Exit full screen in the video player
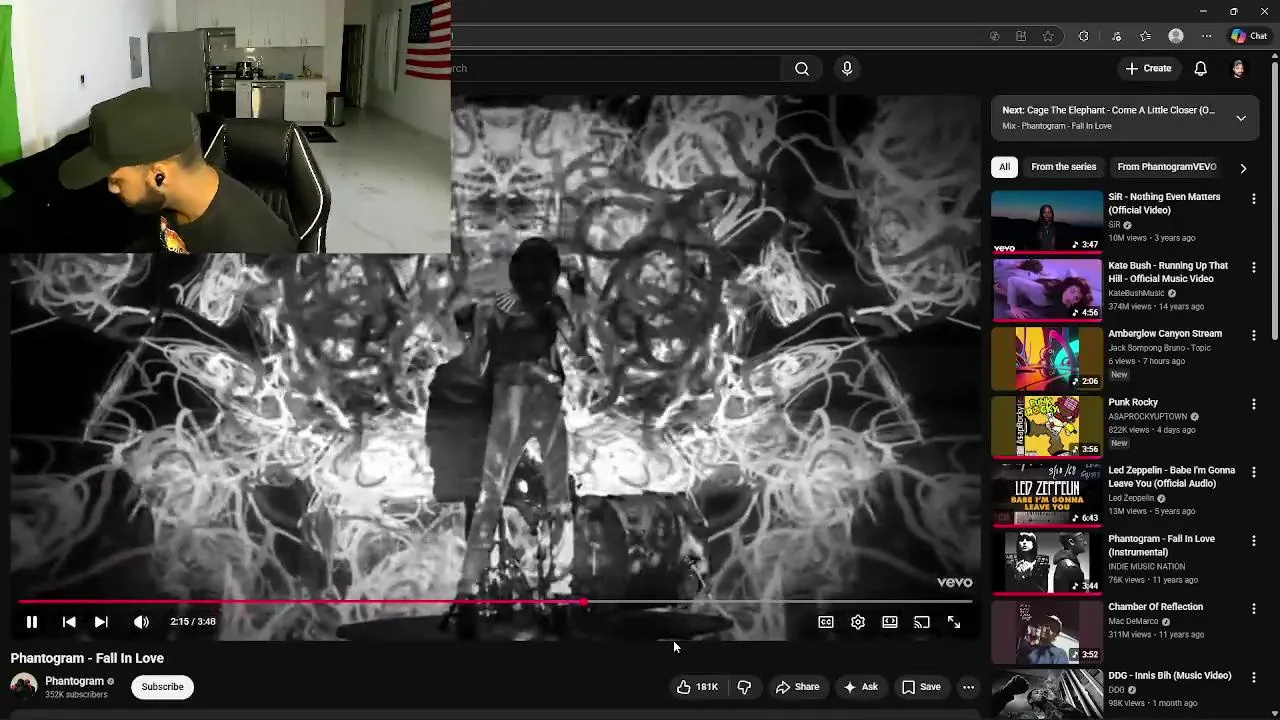The width and height of the screenshot is (1280, 720). (x=954, y=622)
